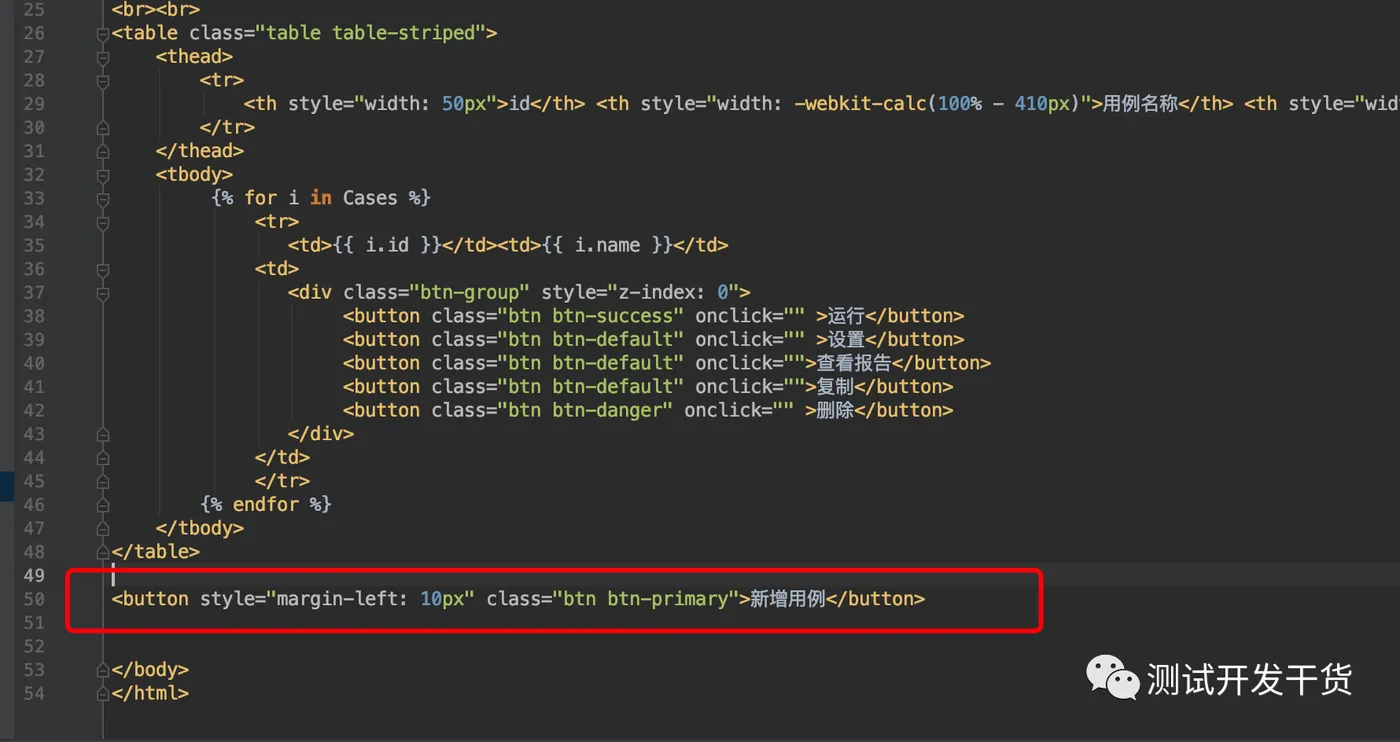Image resolution: width=1400 pixels, height=742 pixels.
Task: Collapse the btn-group div fold on line 37
Action: point(102,294)
